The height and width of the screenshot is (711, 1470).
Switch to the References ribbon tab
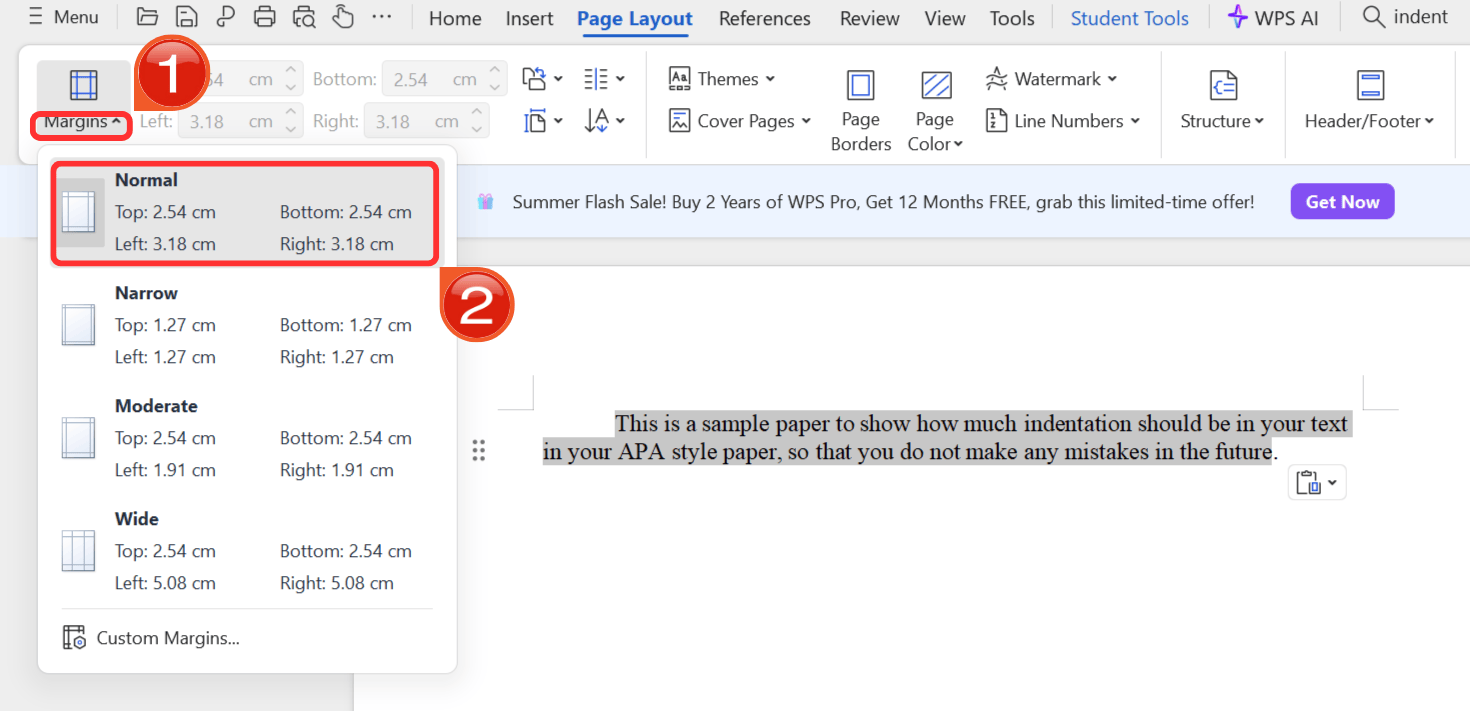764,18
